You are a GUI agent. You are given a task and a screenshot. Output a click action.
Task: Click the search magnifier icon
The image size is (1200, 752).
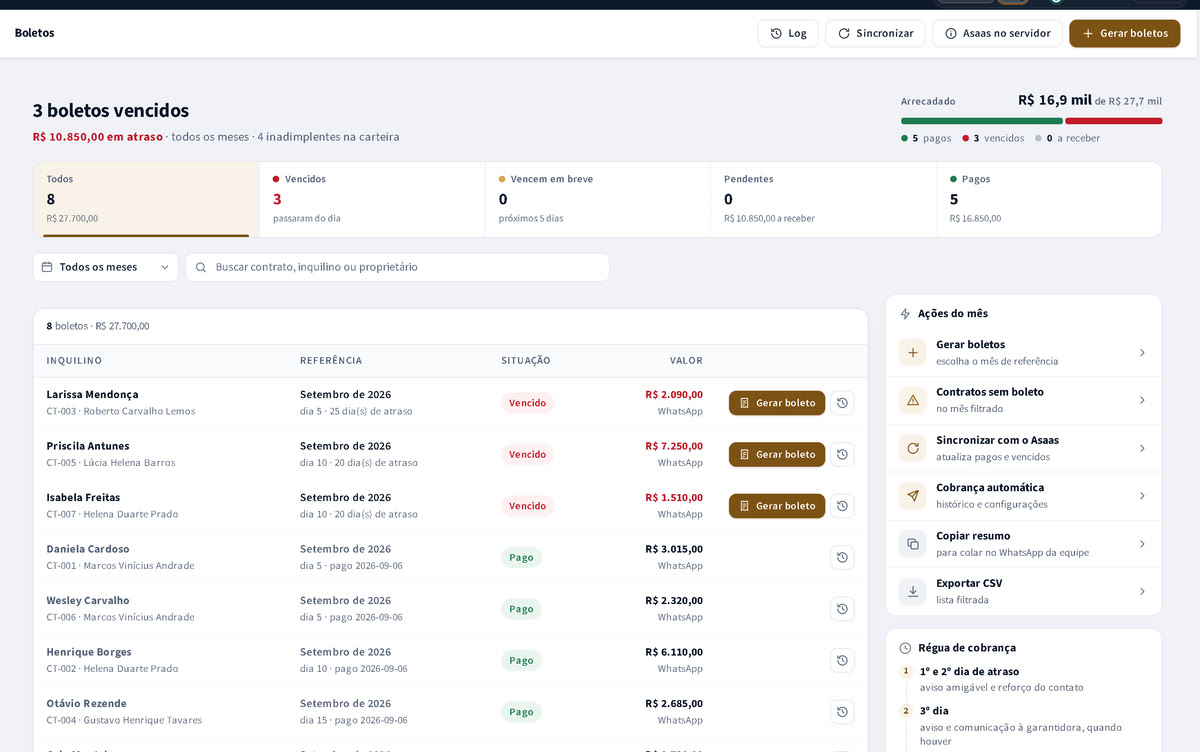[201, 268]
